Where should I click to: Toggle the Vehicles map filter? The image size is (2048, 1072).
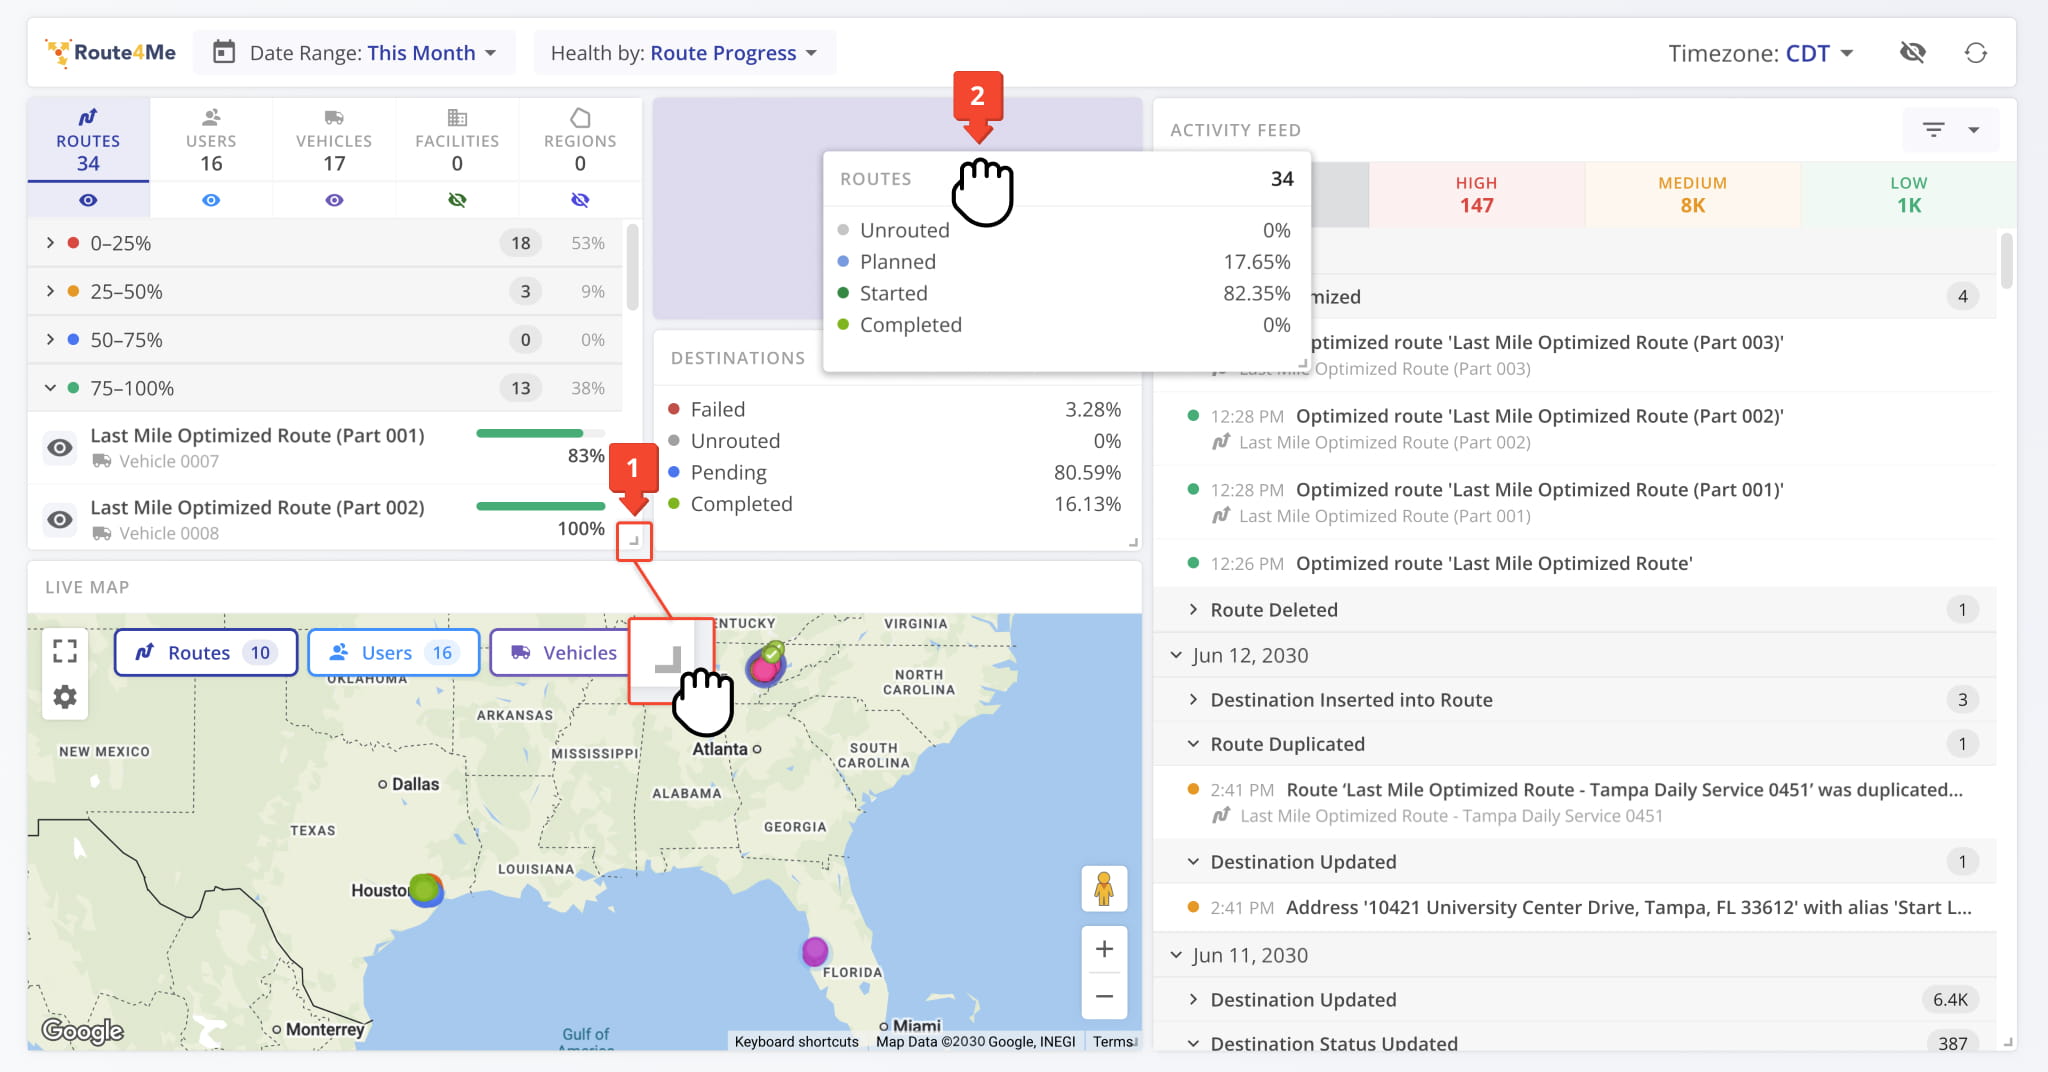click(x=562, y=652)
